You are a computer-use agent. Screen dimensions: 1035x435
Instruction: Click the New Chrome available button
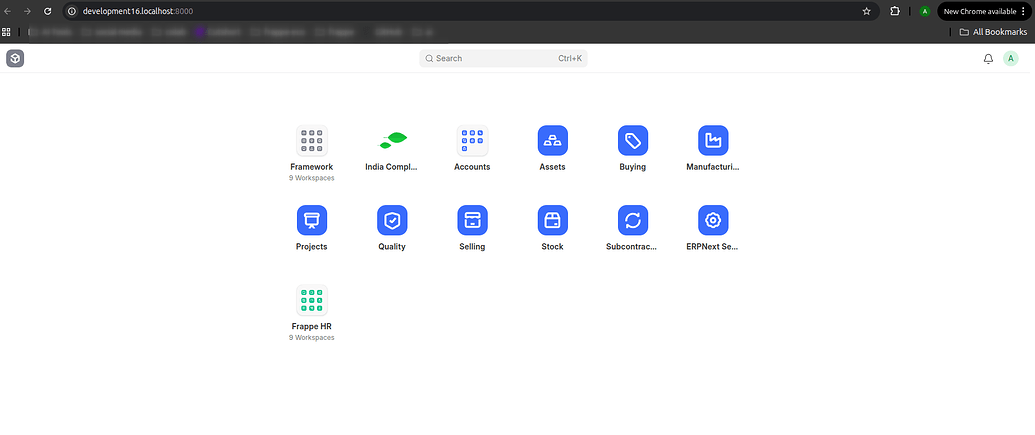tap(984, 11)
